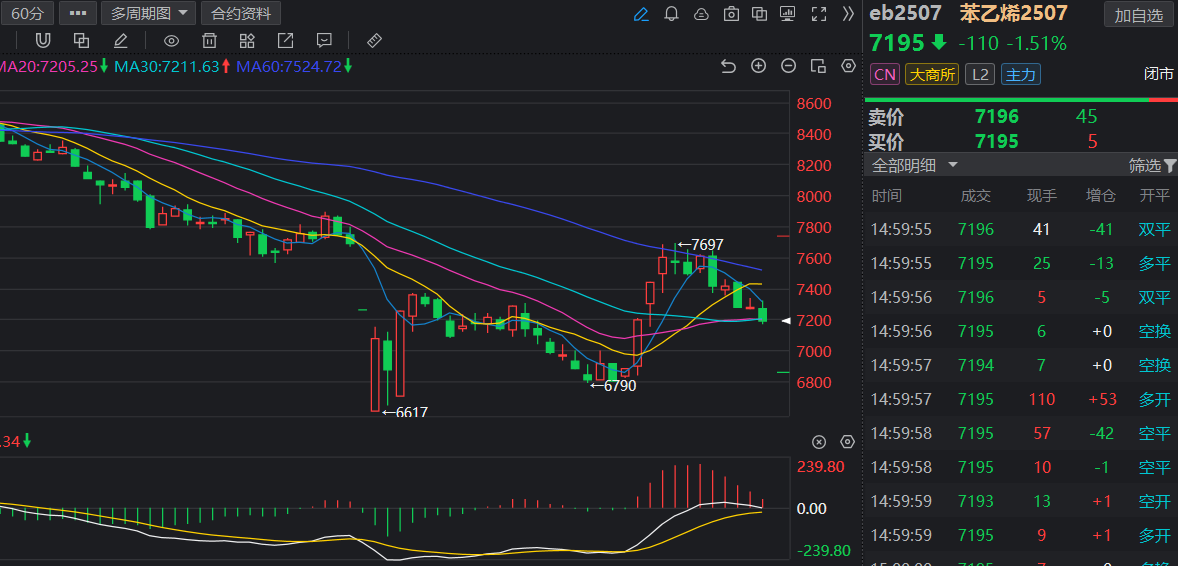Activate the blue drawing pen icon
This screenshot has width=1178, height=566.
641,14
